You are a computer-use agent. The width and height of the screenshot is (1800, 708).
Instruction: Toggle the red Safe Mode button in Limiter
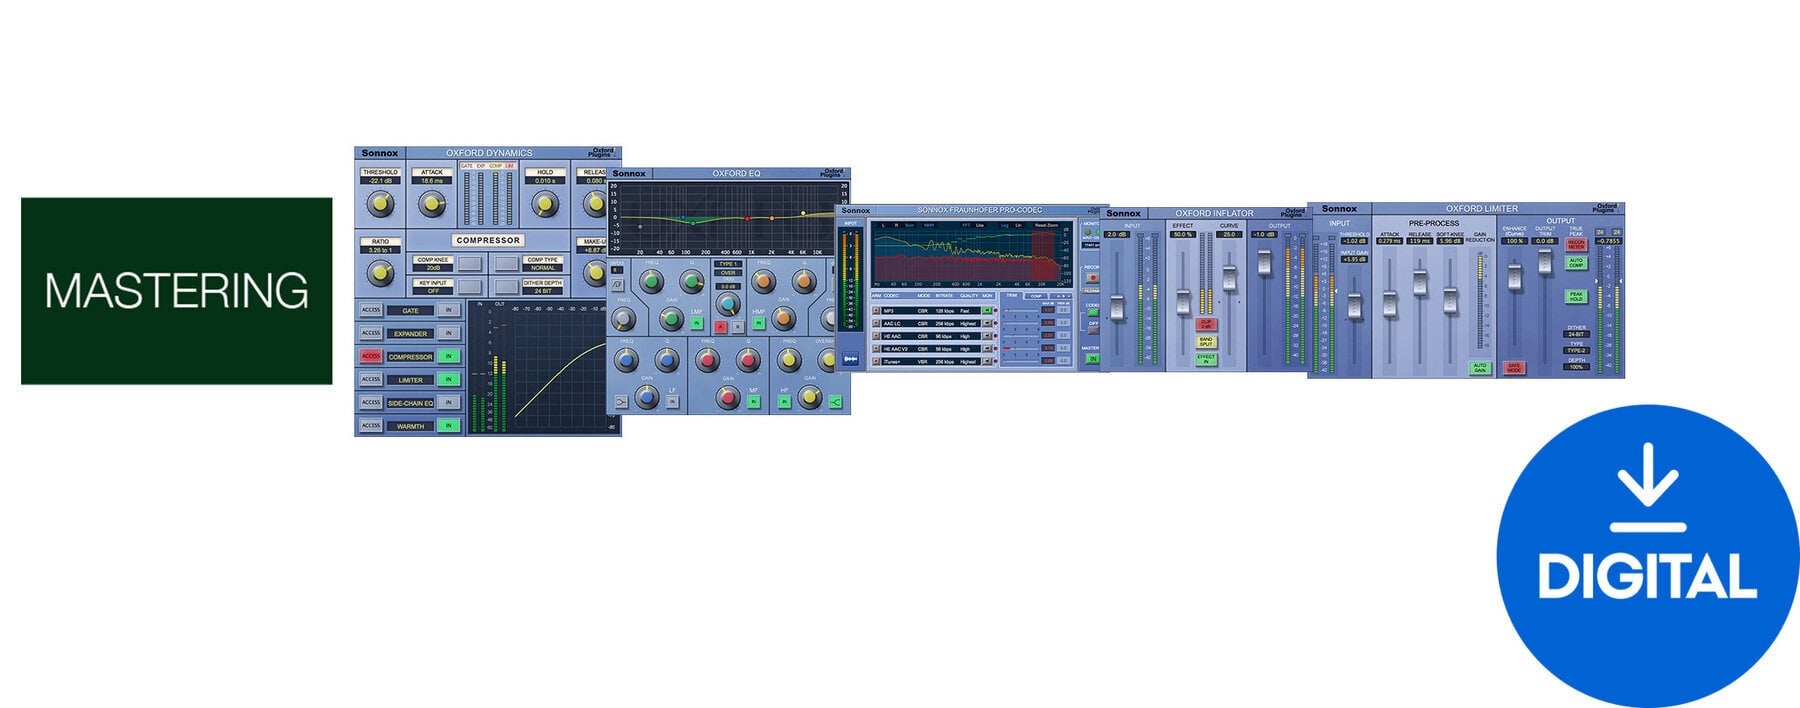1515,368
